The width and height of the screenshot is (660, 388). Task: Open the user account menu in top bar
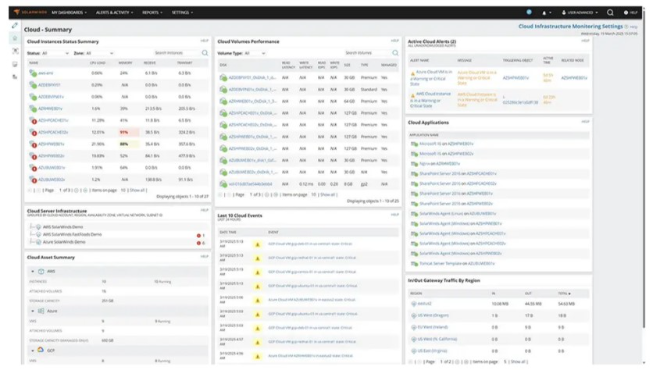pos(580,13)
